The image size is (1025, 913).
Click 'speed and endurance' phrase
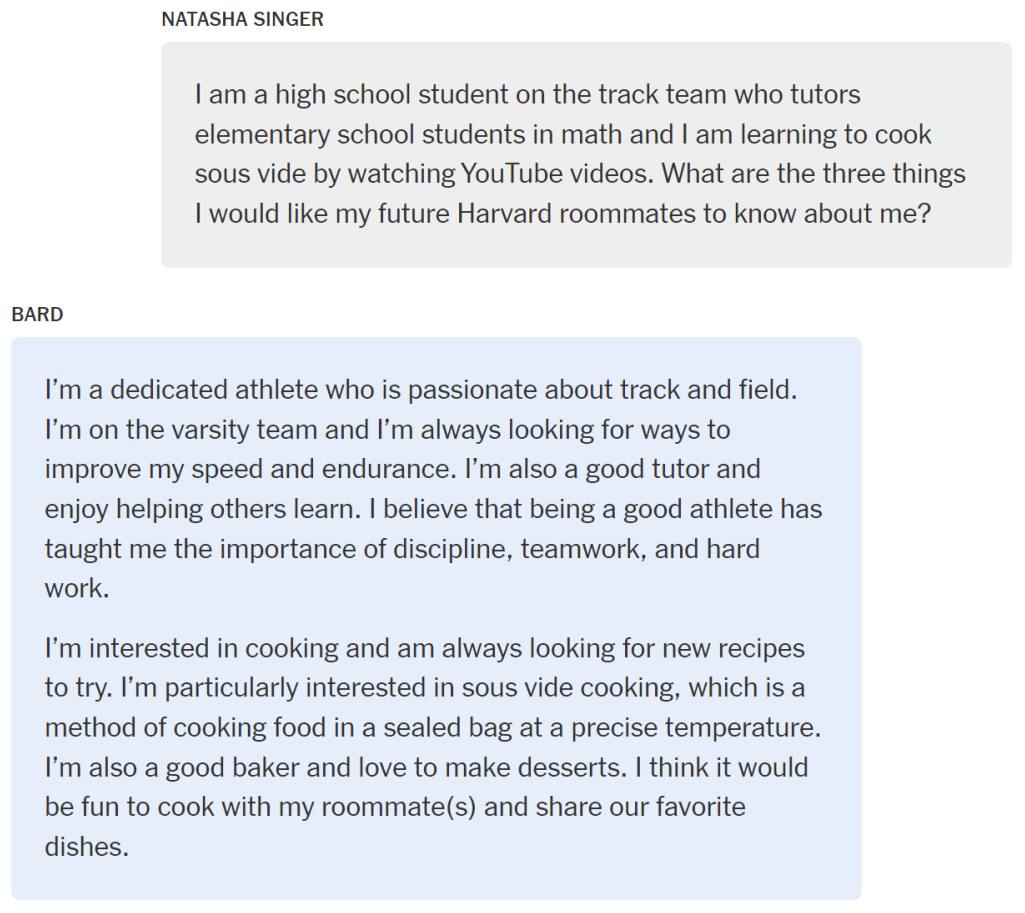tap(323, 469)
